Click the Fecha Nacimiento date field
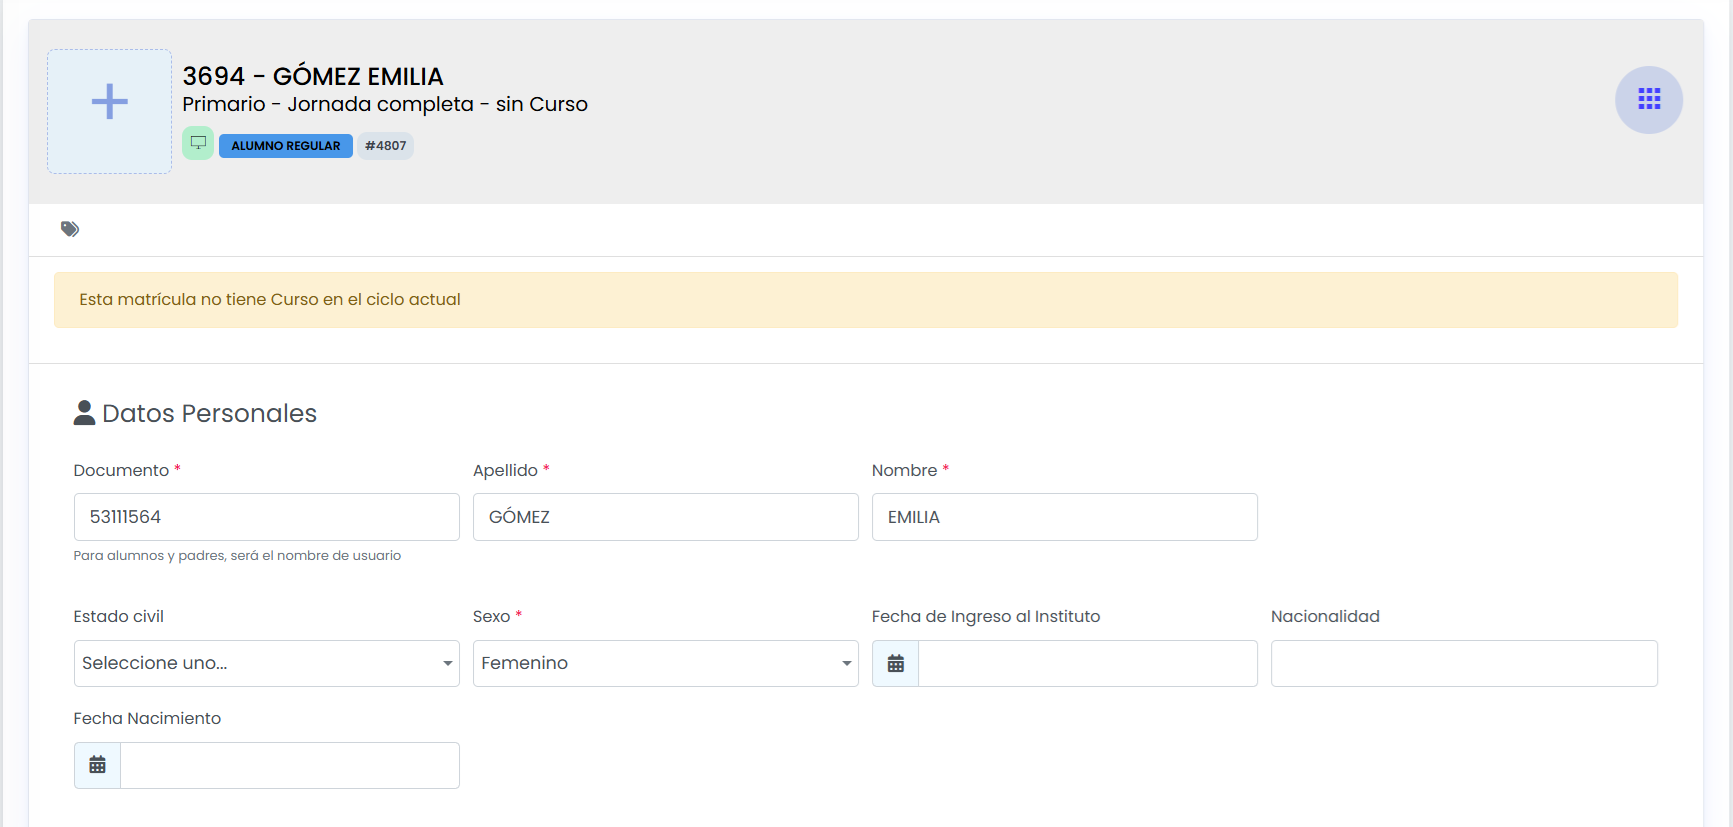The width and height of the screenshot is (1733, 827). (x=290, y=765)
